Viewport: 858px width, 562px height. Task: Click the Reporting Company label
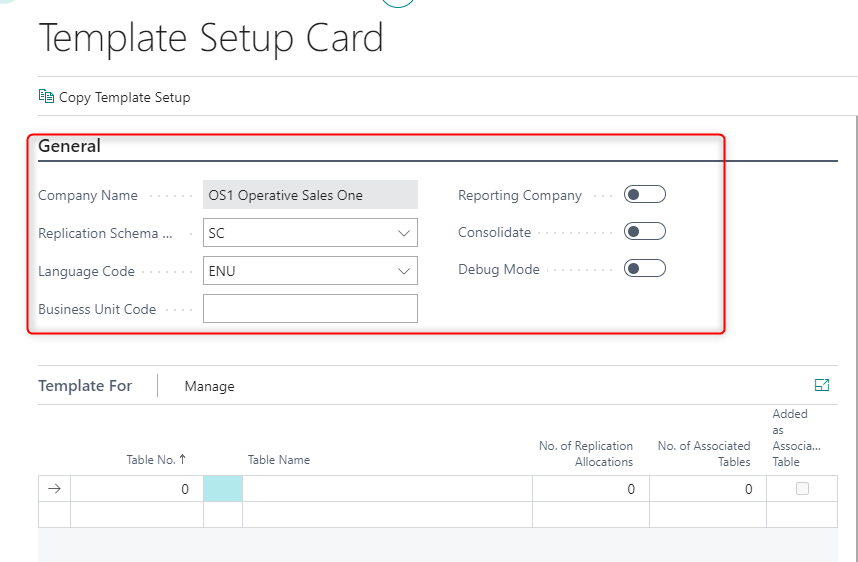[520, 195]
